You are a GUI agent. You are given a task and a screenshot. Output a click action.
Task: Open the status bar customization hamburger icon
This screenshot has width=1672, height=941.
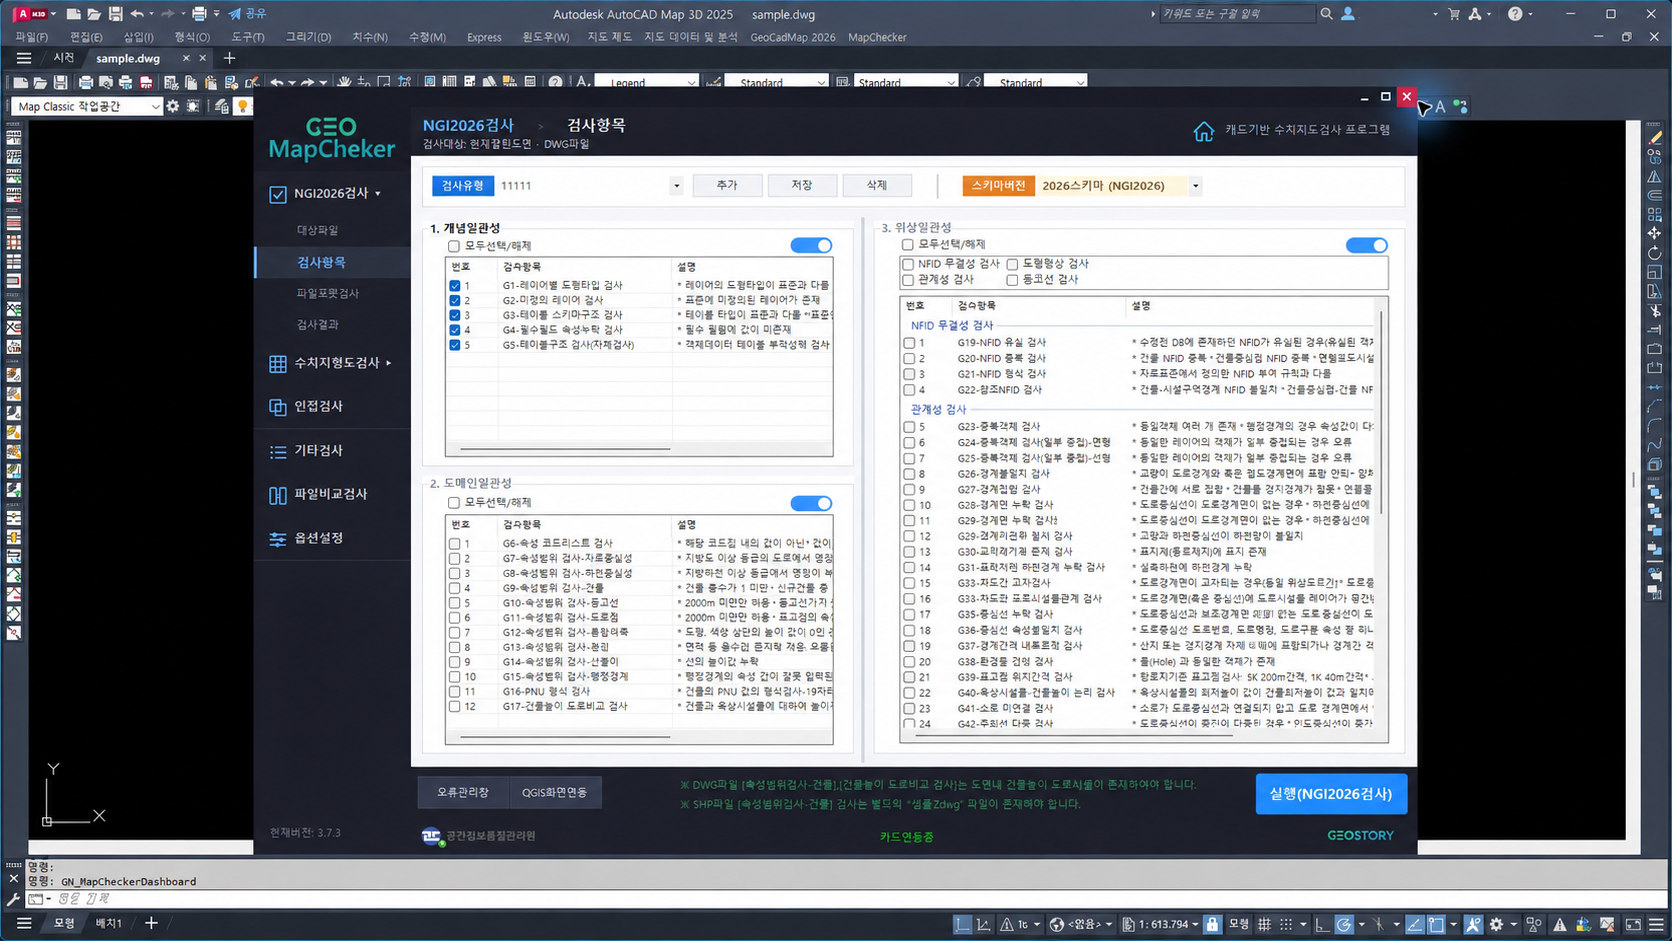1656,924
